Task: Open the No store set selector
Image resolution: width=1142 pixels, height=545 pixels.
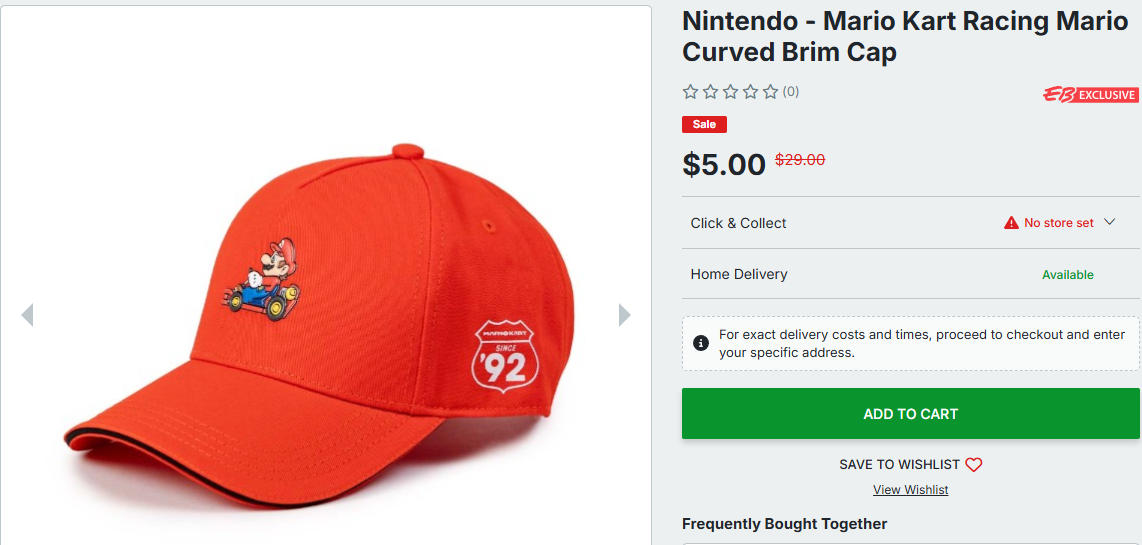Action: click(x=1058, y=223)
